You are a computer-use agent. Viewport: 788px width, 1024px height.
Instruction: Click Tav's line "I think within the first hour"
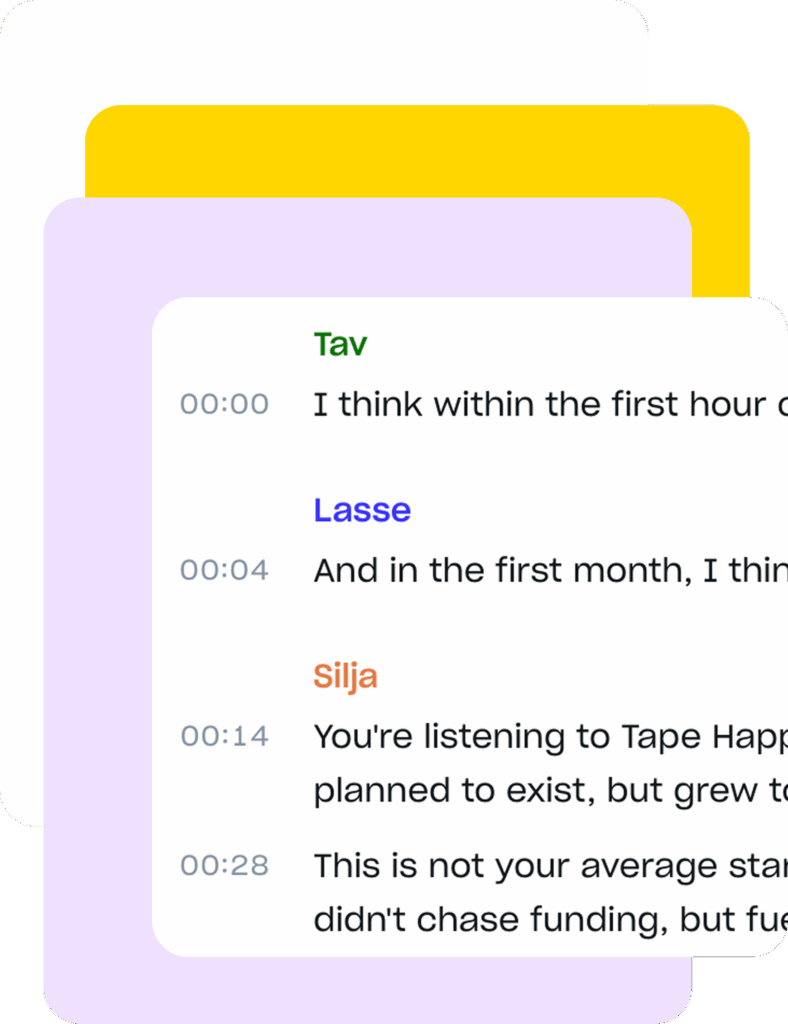point(540,404)
